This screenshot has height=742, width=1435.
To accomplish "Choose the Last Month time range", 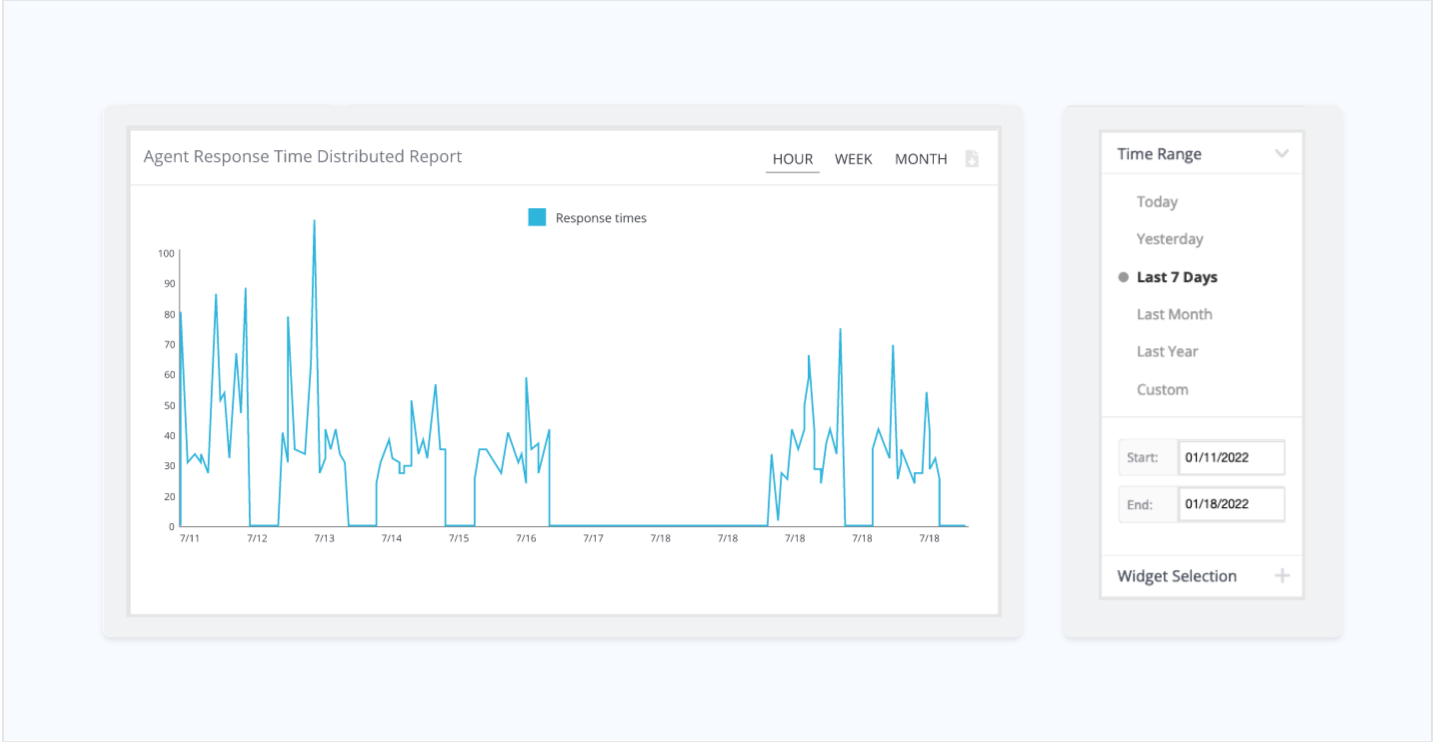I will pyautogui.click(x=1173, y=314).
